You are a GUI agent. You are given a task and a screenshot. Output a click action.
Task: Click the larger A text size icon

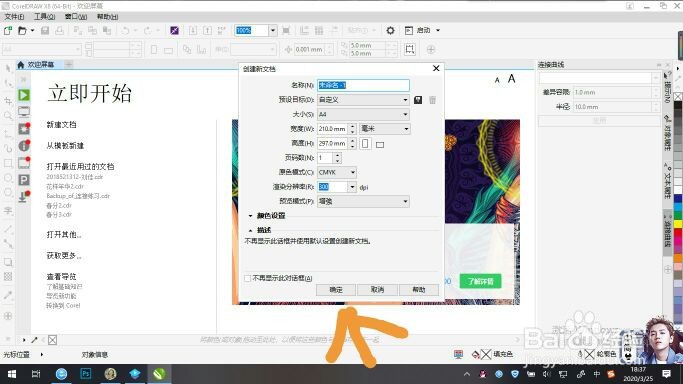pyautogui.click(x=511, y=79)
